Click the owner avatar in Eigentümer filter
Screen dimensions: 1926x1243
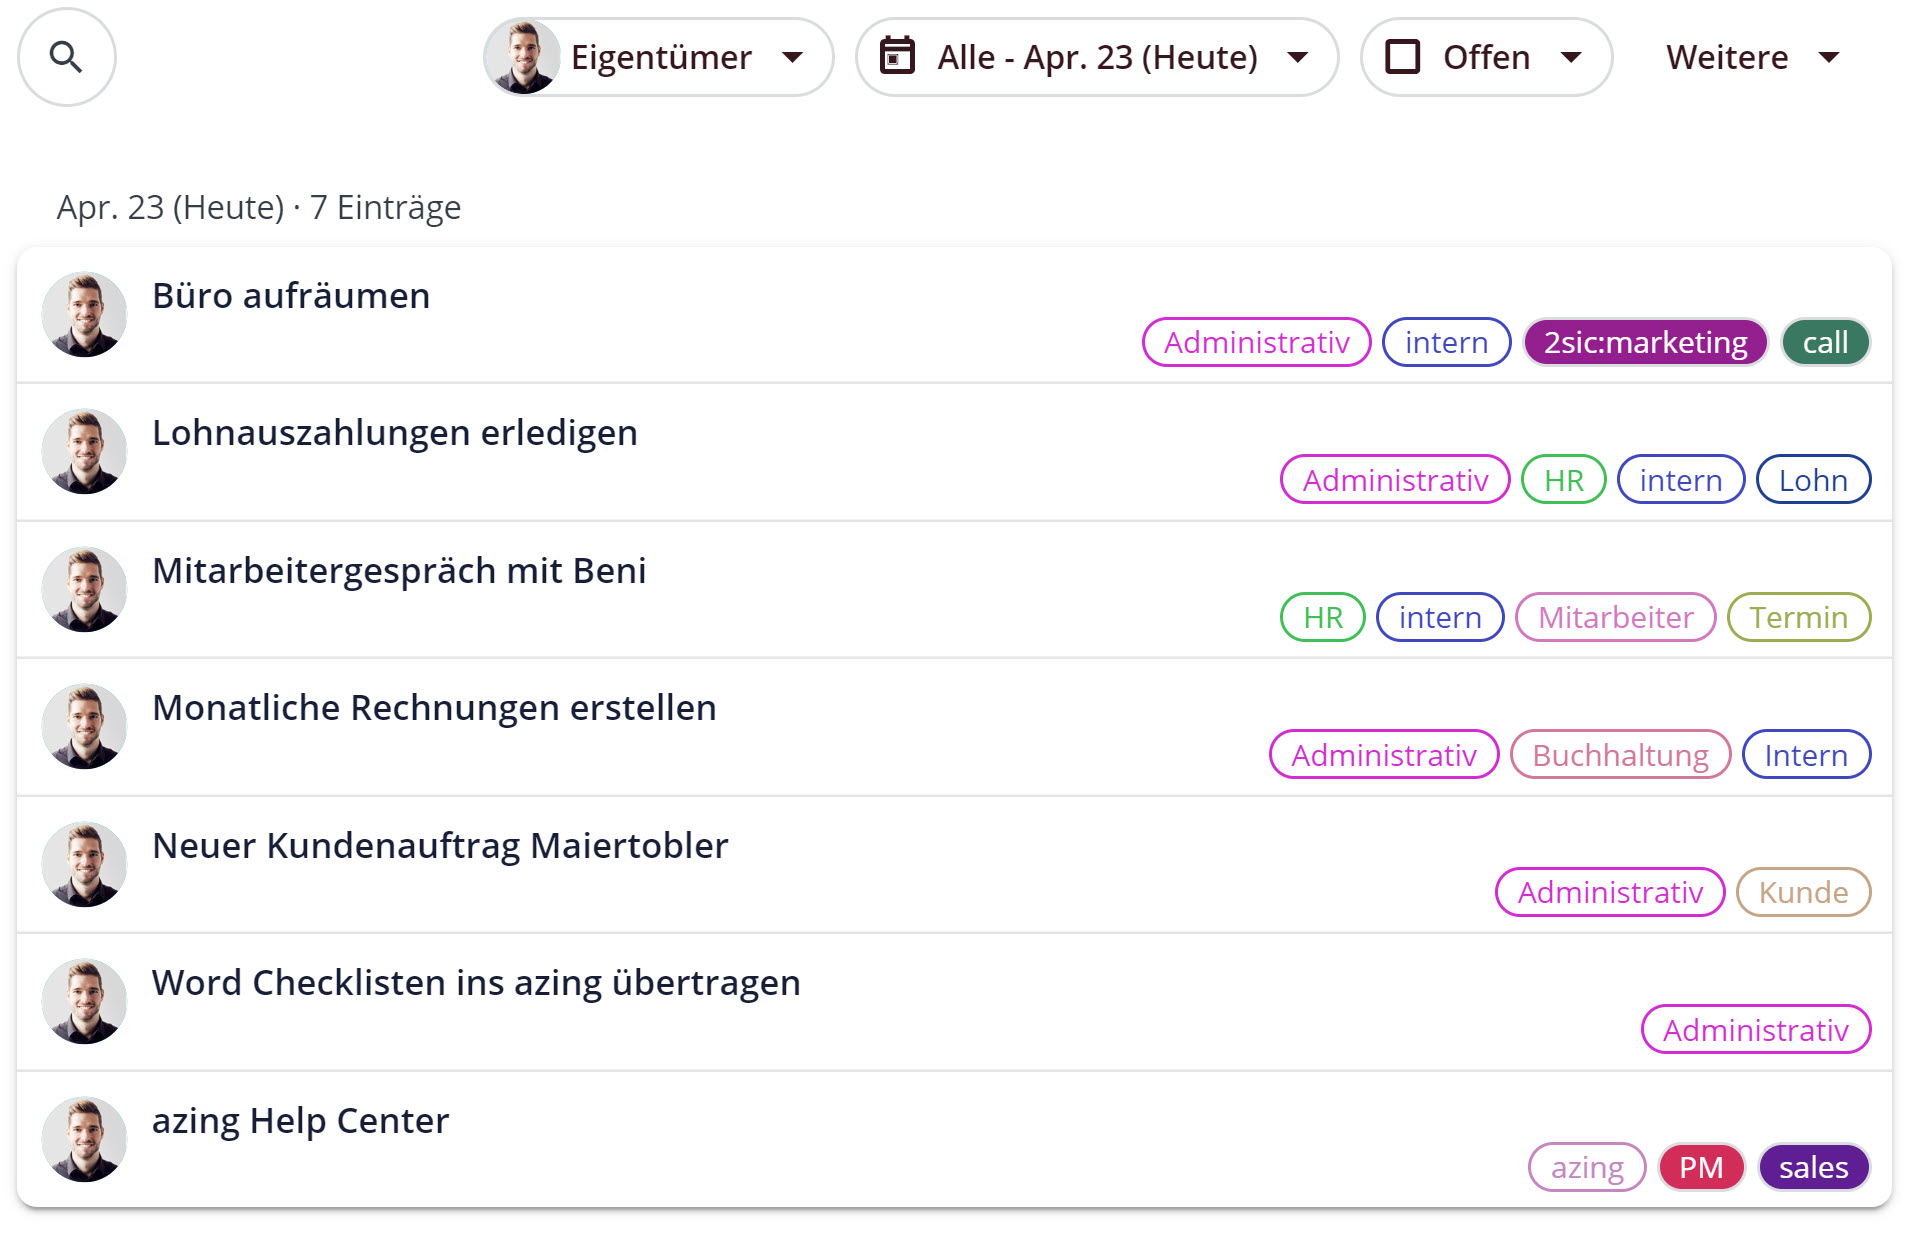[x=521, y=57]
